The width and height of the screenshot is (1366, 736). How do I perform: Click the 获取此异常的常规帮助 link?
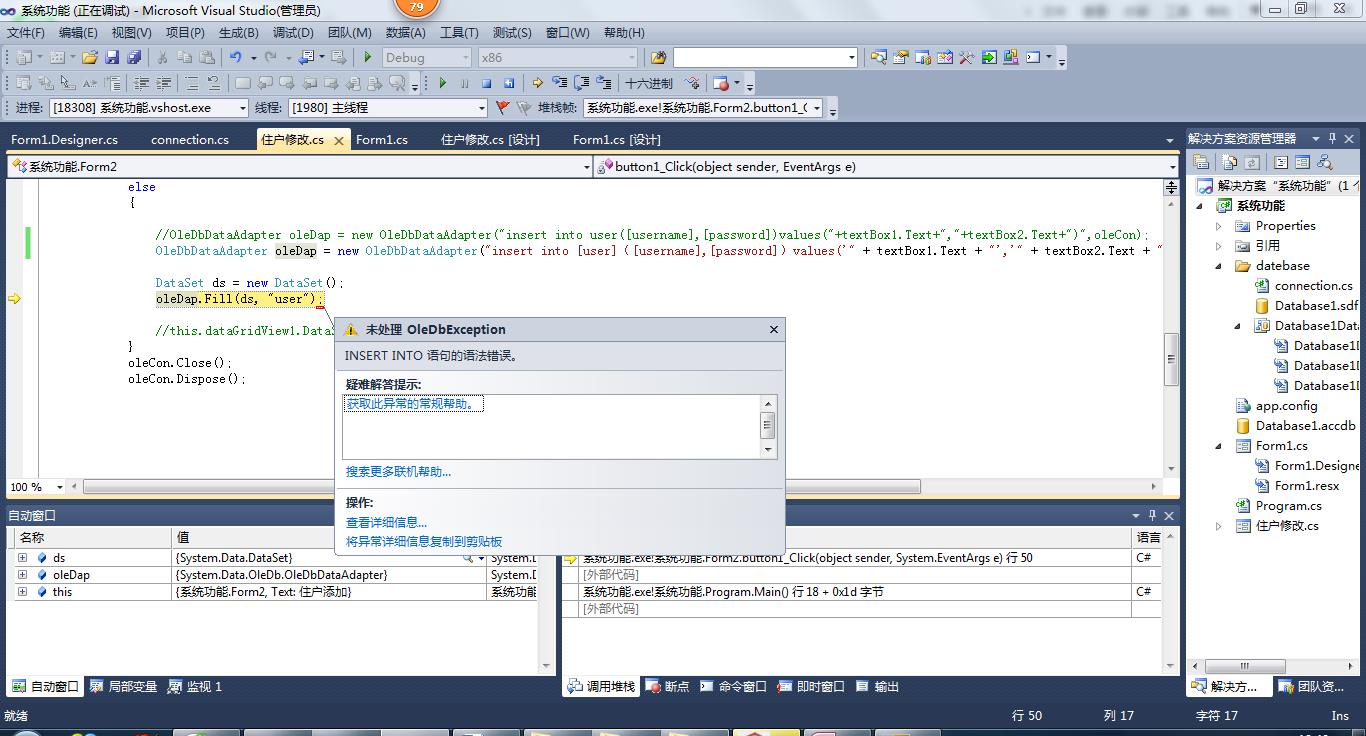[415, 404]
